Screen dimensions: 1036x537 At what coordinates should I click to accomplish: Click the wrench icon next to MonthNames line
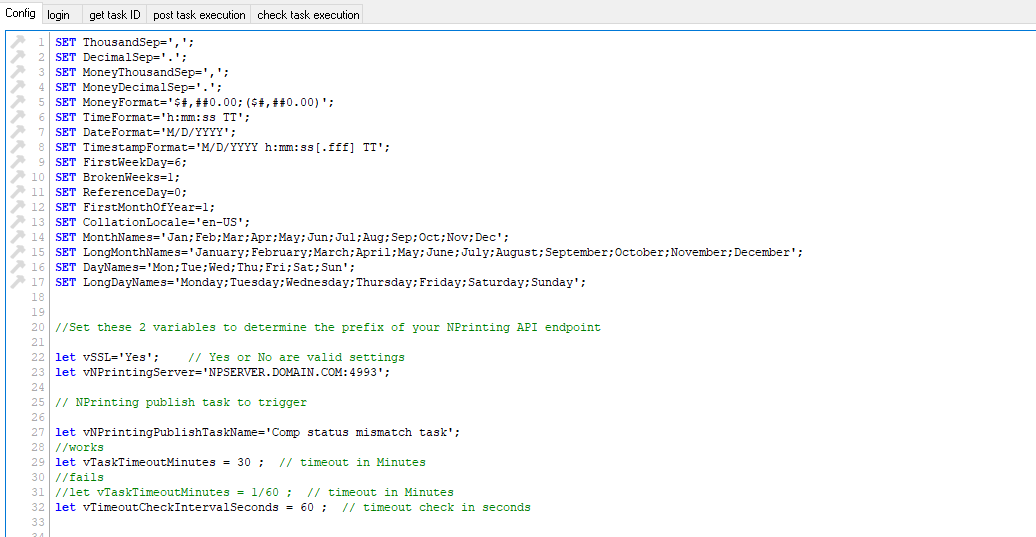tap(17, 237)
